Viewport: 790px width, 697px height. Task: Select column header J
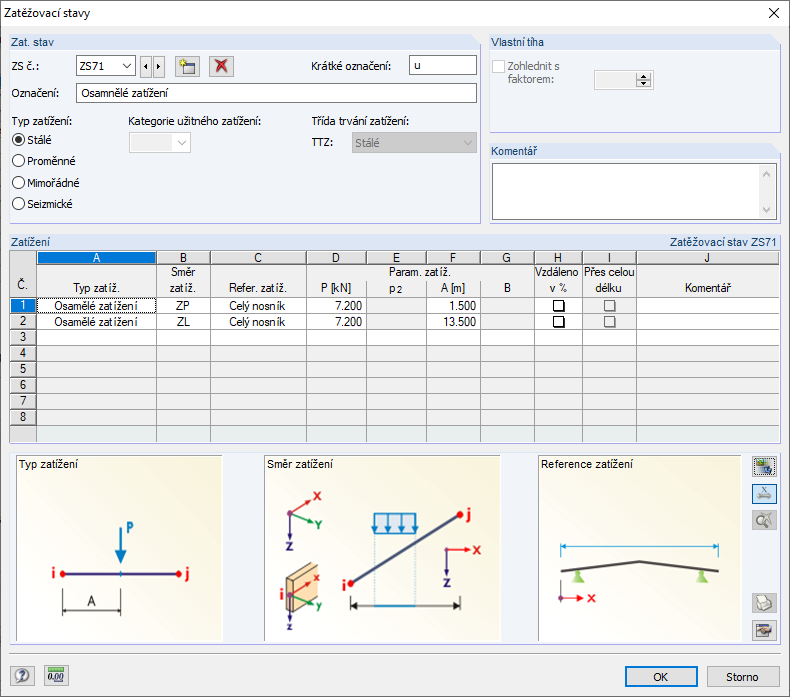click(x=707, y=258)
